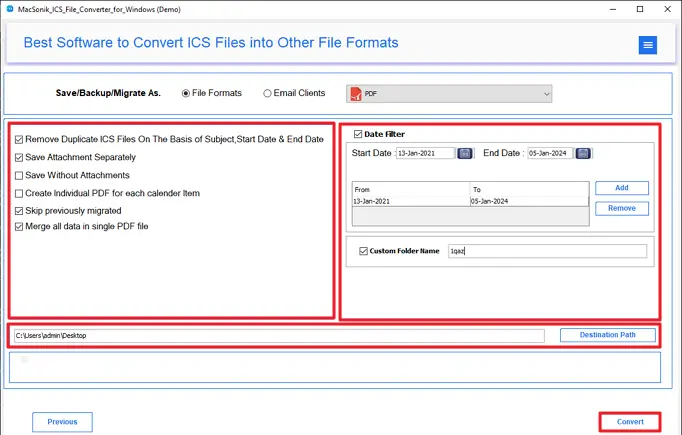This screenshot has height=435, width=682.
Task: Enable Save Without Attachments option
Action: coord(19,175)
